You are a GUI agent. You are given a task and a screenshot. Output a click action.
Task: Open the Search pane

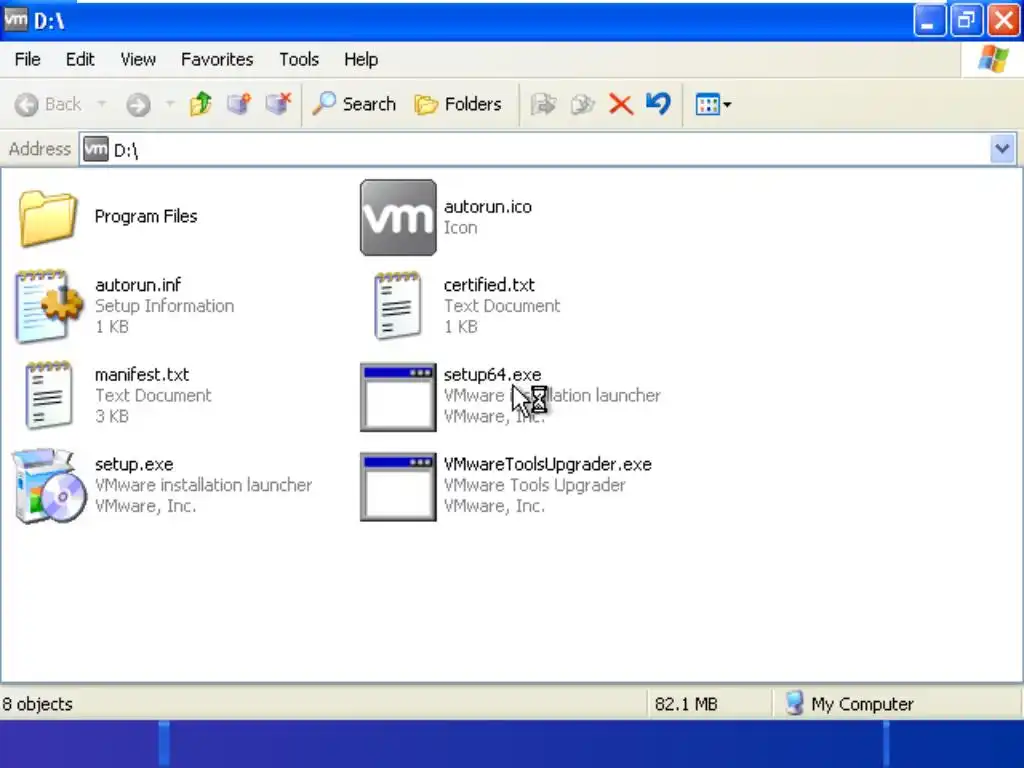[354, 104]
